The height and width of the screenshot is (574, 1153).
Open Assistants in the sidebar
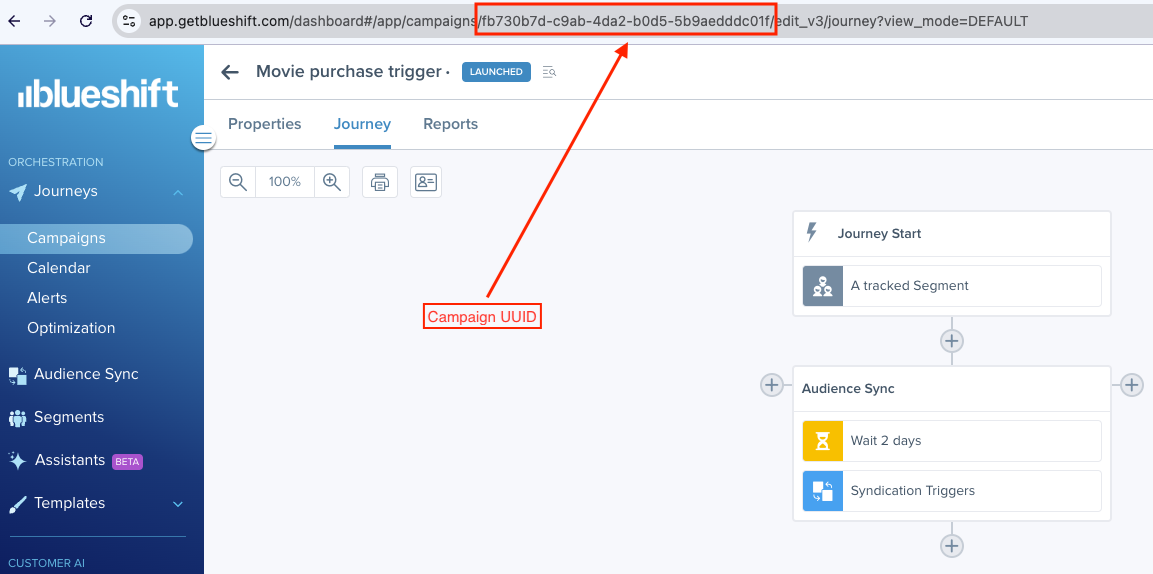point(70,460)
